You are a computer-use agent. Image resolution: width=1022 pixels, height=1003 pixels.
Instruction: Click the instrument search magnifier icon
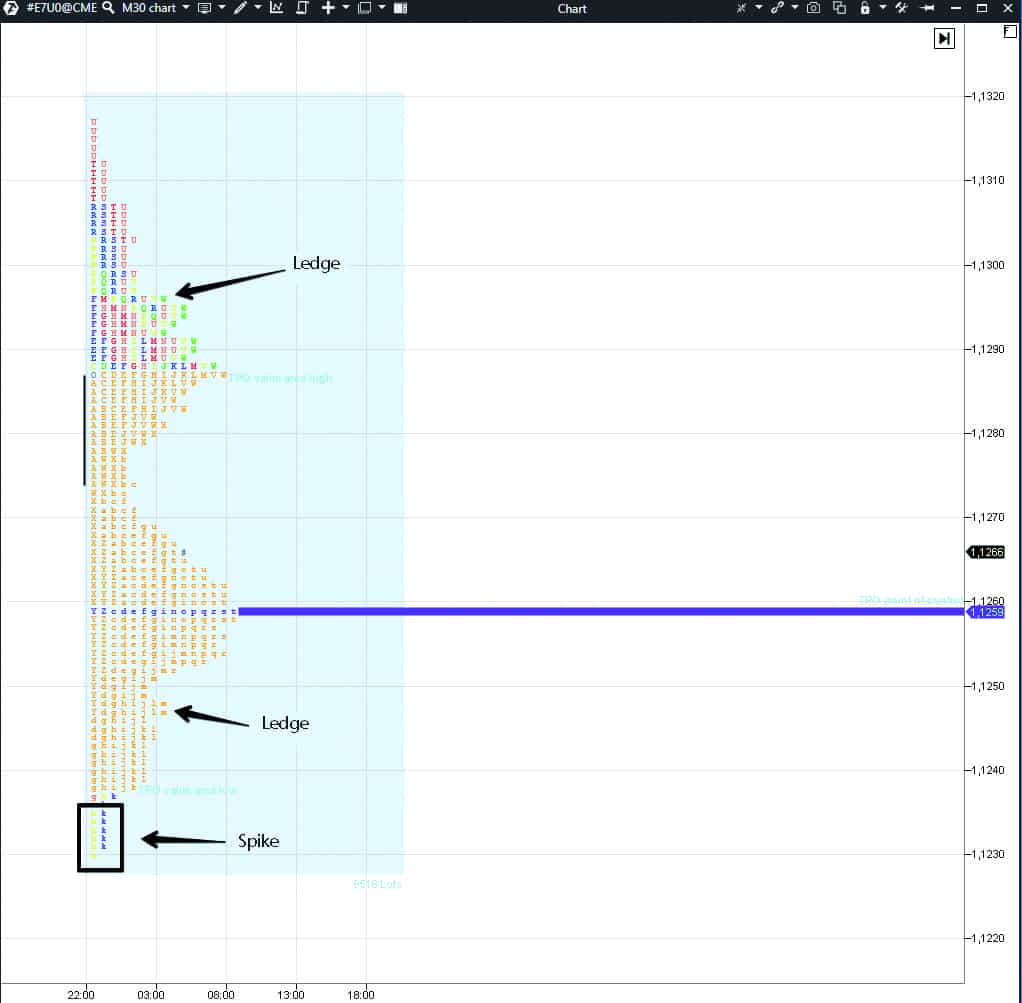click(x=107, y=8)
